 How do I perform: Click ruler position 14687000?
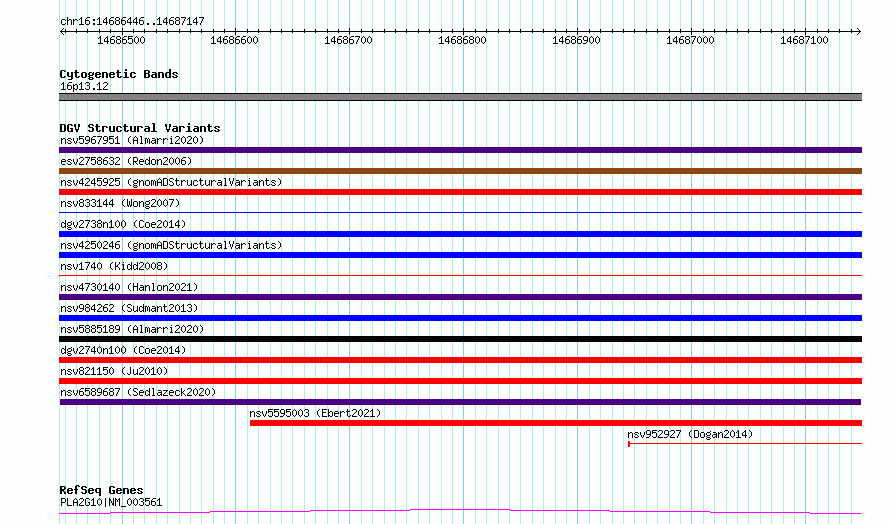(690, 40)
